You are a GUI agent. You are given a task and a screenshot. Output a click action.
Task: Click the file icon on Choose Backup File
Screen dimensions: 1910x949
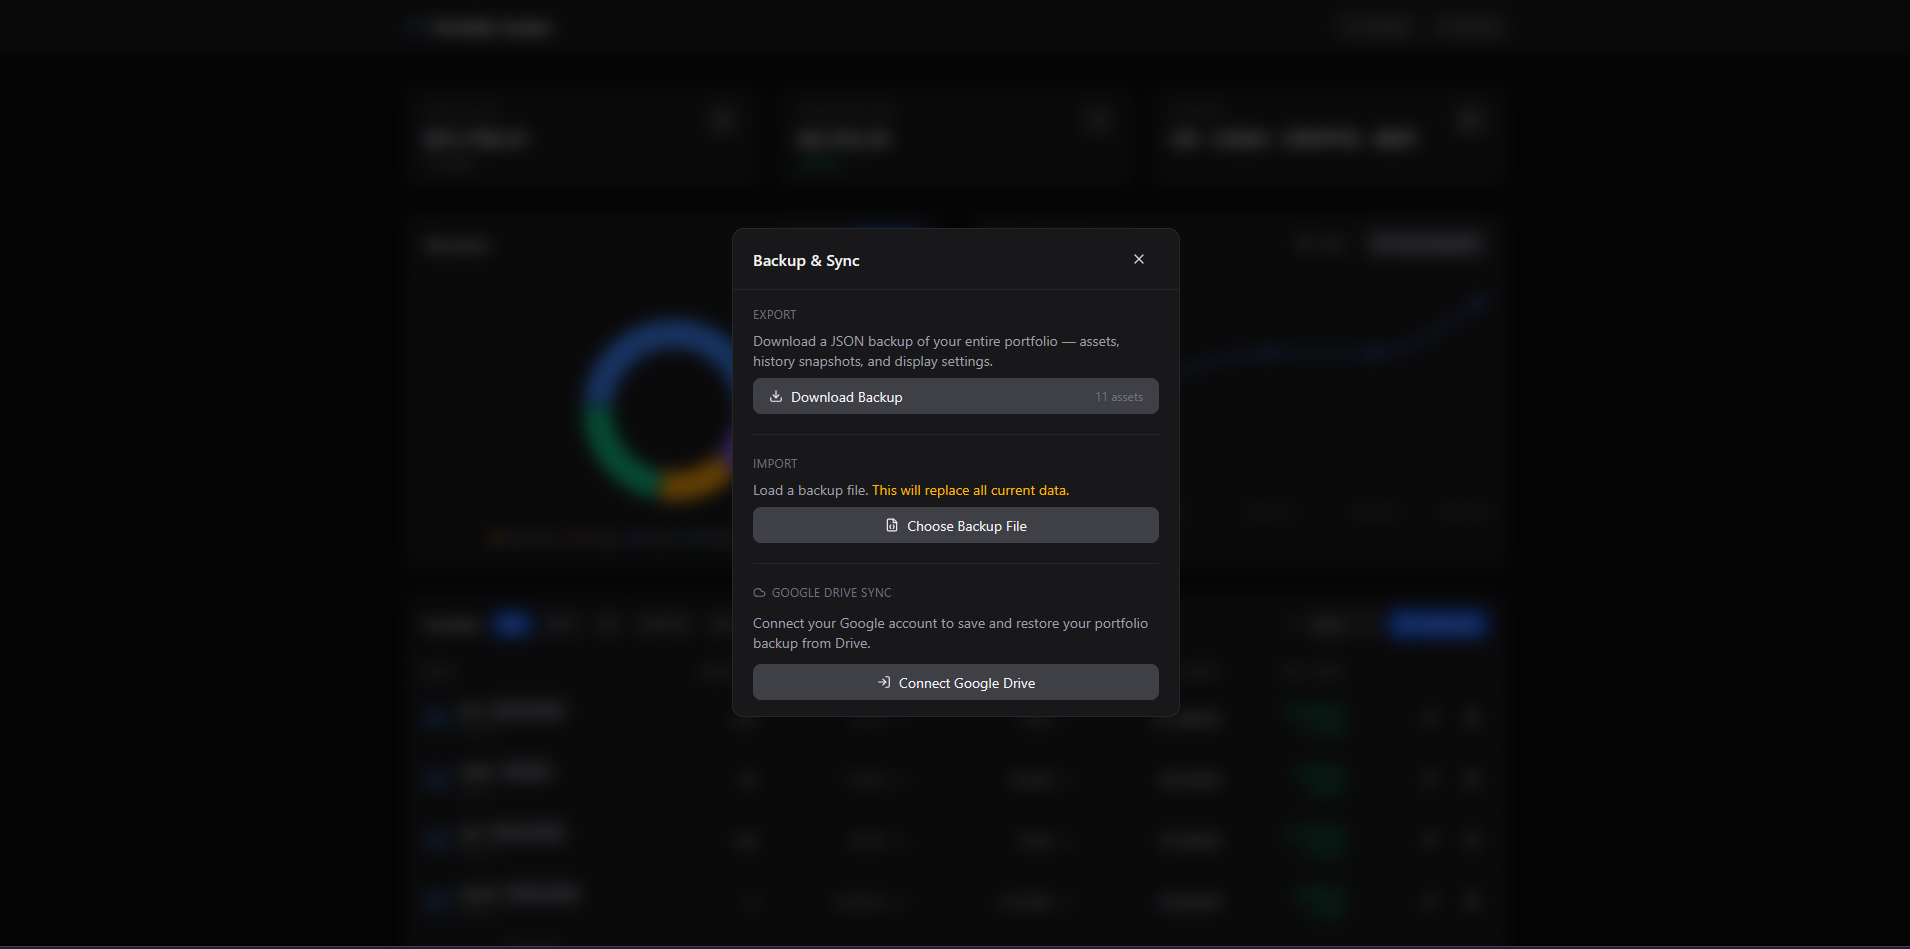(x=892, y=525)
